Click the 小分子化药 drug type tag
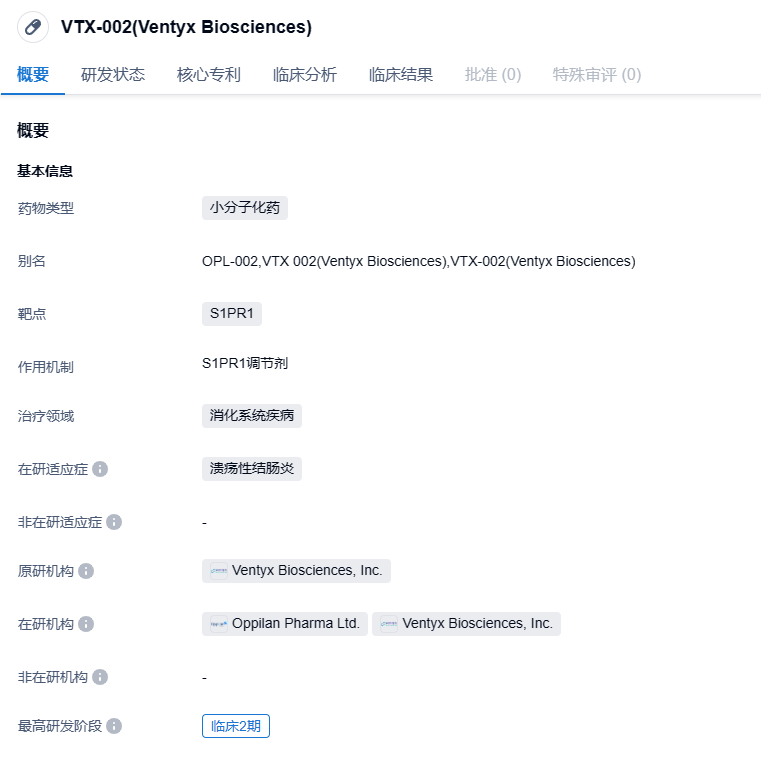The height and width of the screenshot is (758, 761). coord(245,208)
